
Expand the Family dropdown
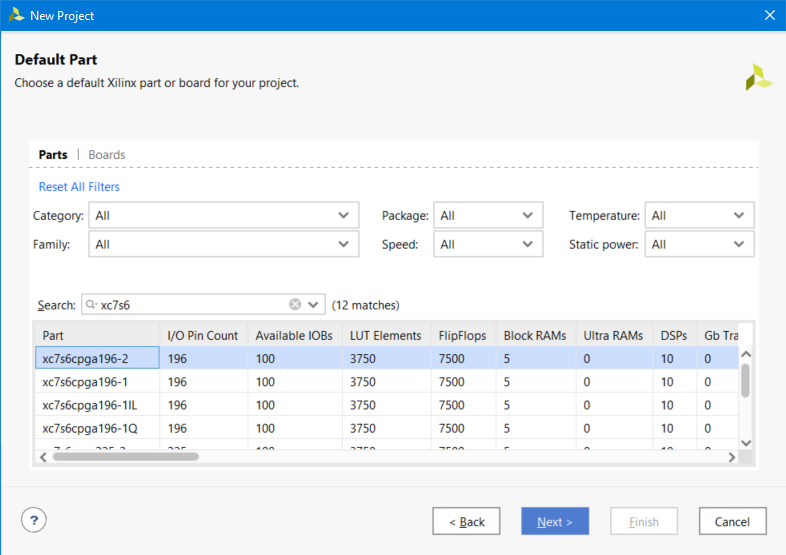click(223, 244)
